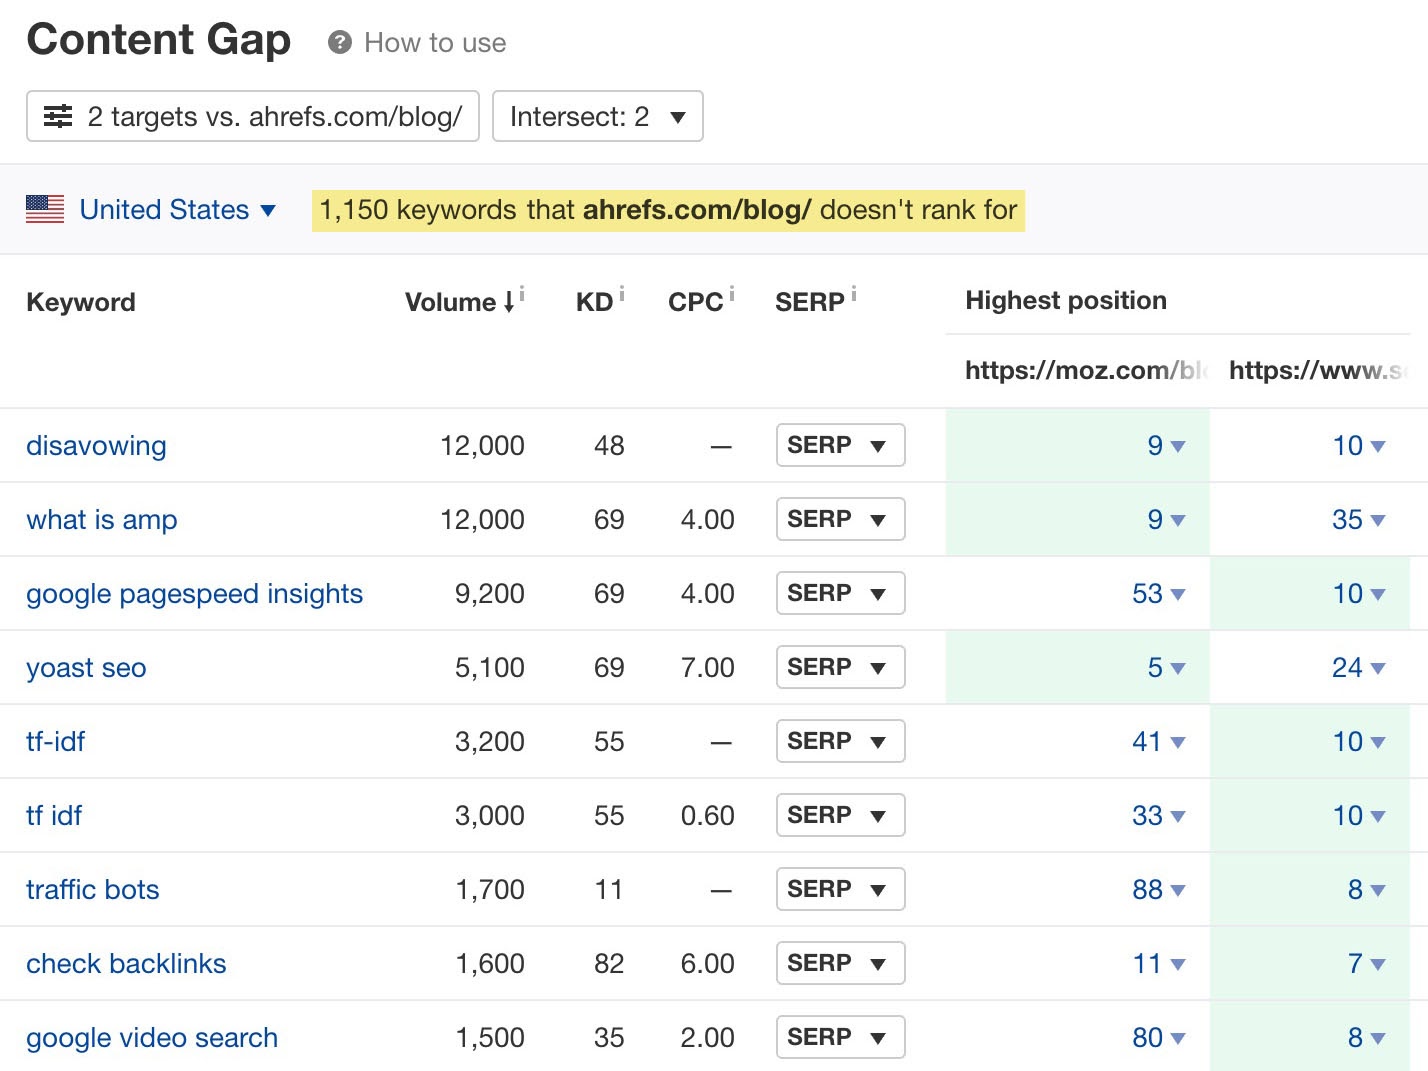Image resolution: width=1428 pixels, height=1071 pixels.
Task: Click the 2 targets vs. ahrefs.com/blog/ button
Action: (252, 116)
